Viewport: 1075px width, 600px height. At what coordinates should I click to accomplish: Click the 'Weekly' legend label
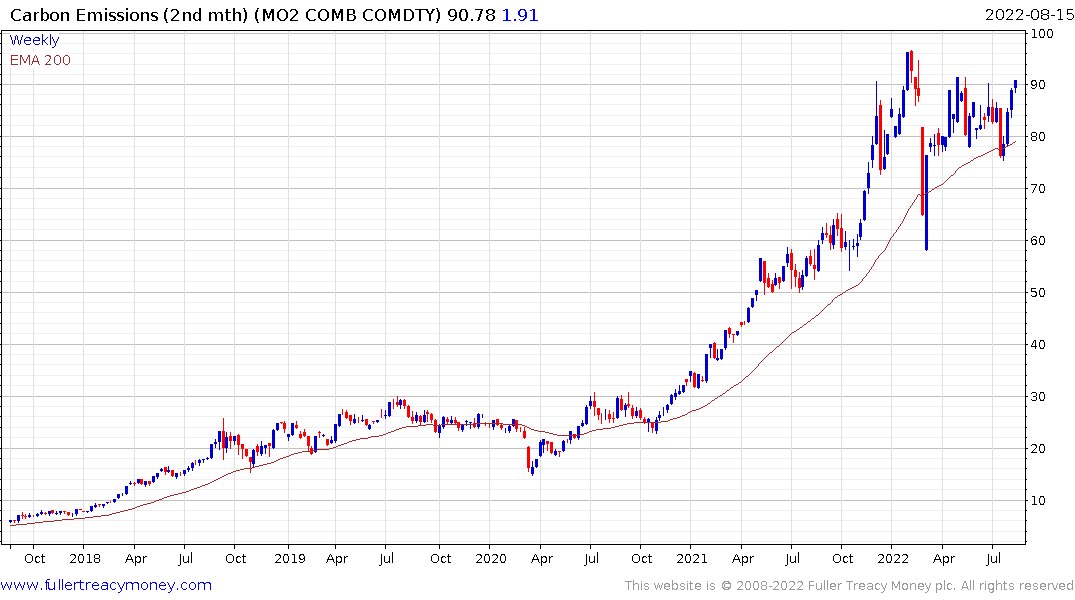point(34,40)
